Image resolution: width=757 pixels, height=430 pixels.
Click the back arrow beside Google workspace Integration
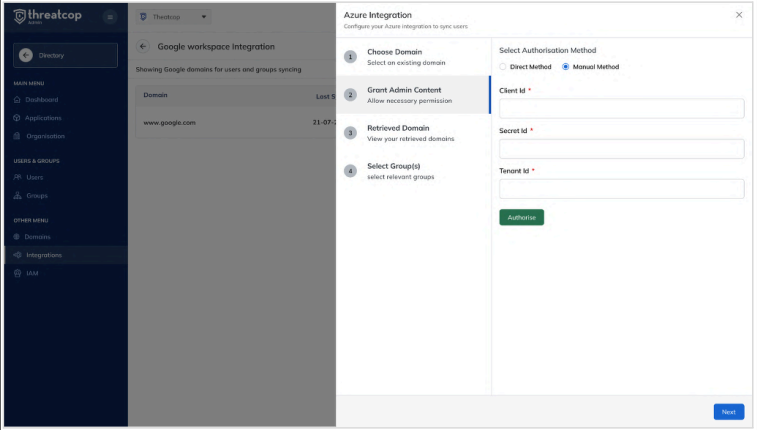click(143, 47)
